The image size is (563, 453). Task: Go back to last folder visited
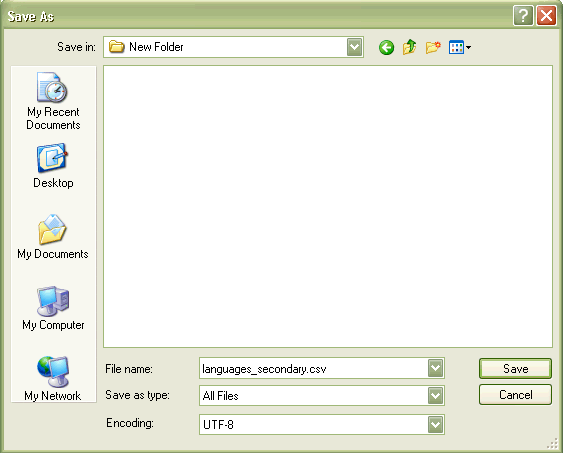click(386, 47)
